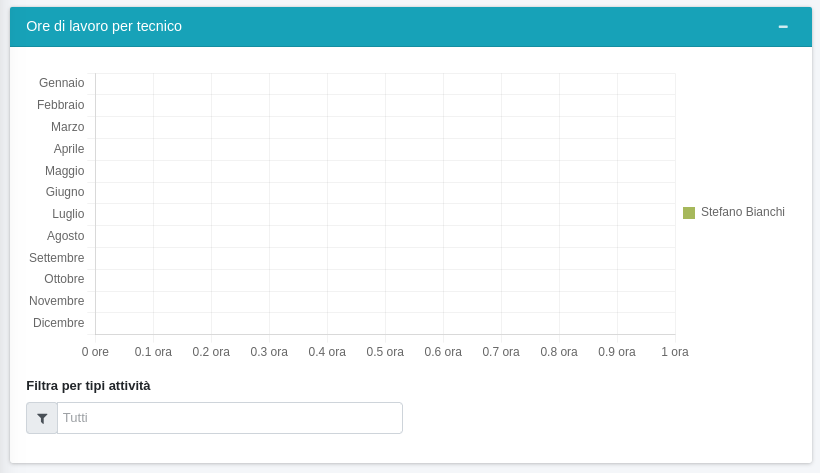Viewport: 820px width, 473px height.
Task: Click the Settembre axis label
Action: (x=57, y=258)
